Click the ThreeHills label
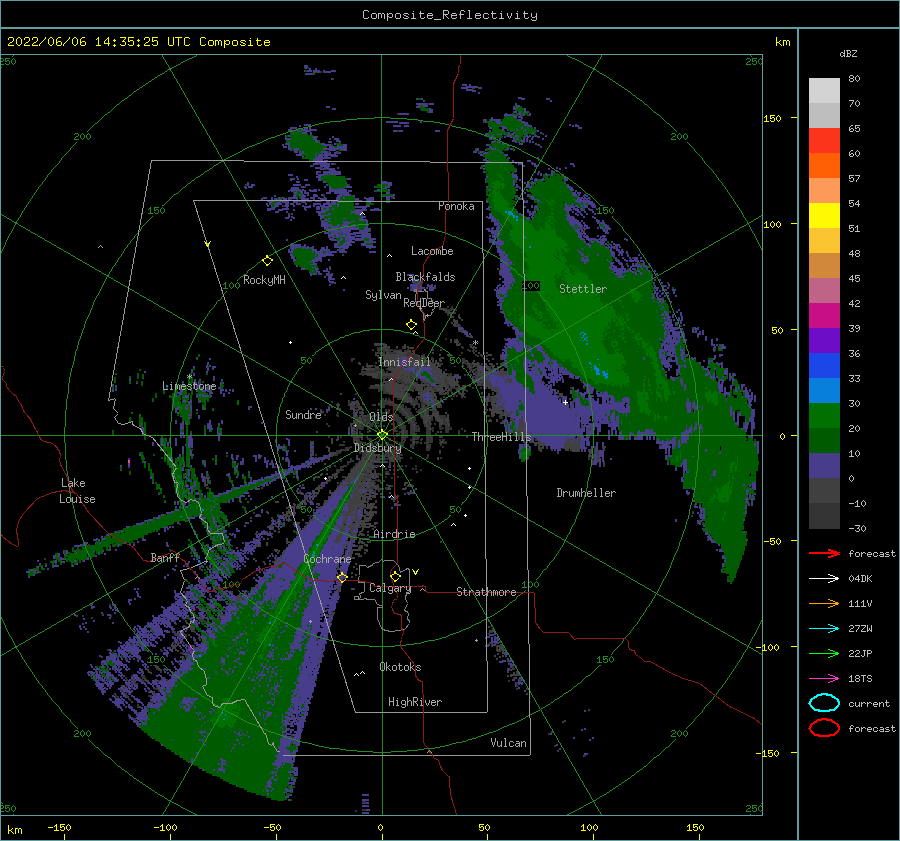Image resolution: width=900 pixels, height=841 pixels. [x=502, y=437]
